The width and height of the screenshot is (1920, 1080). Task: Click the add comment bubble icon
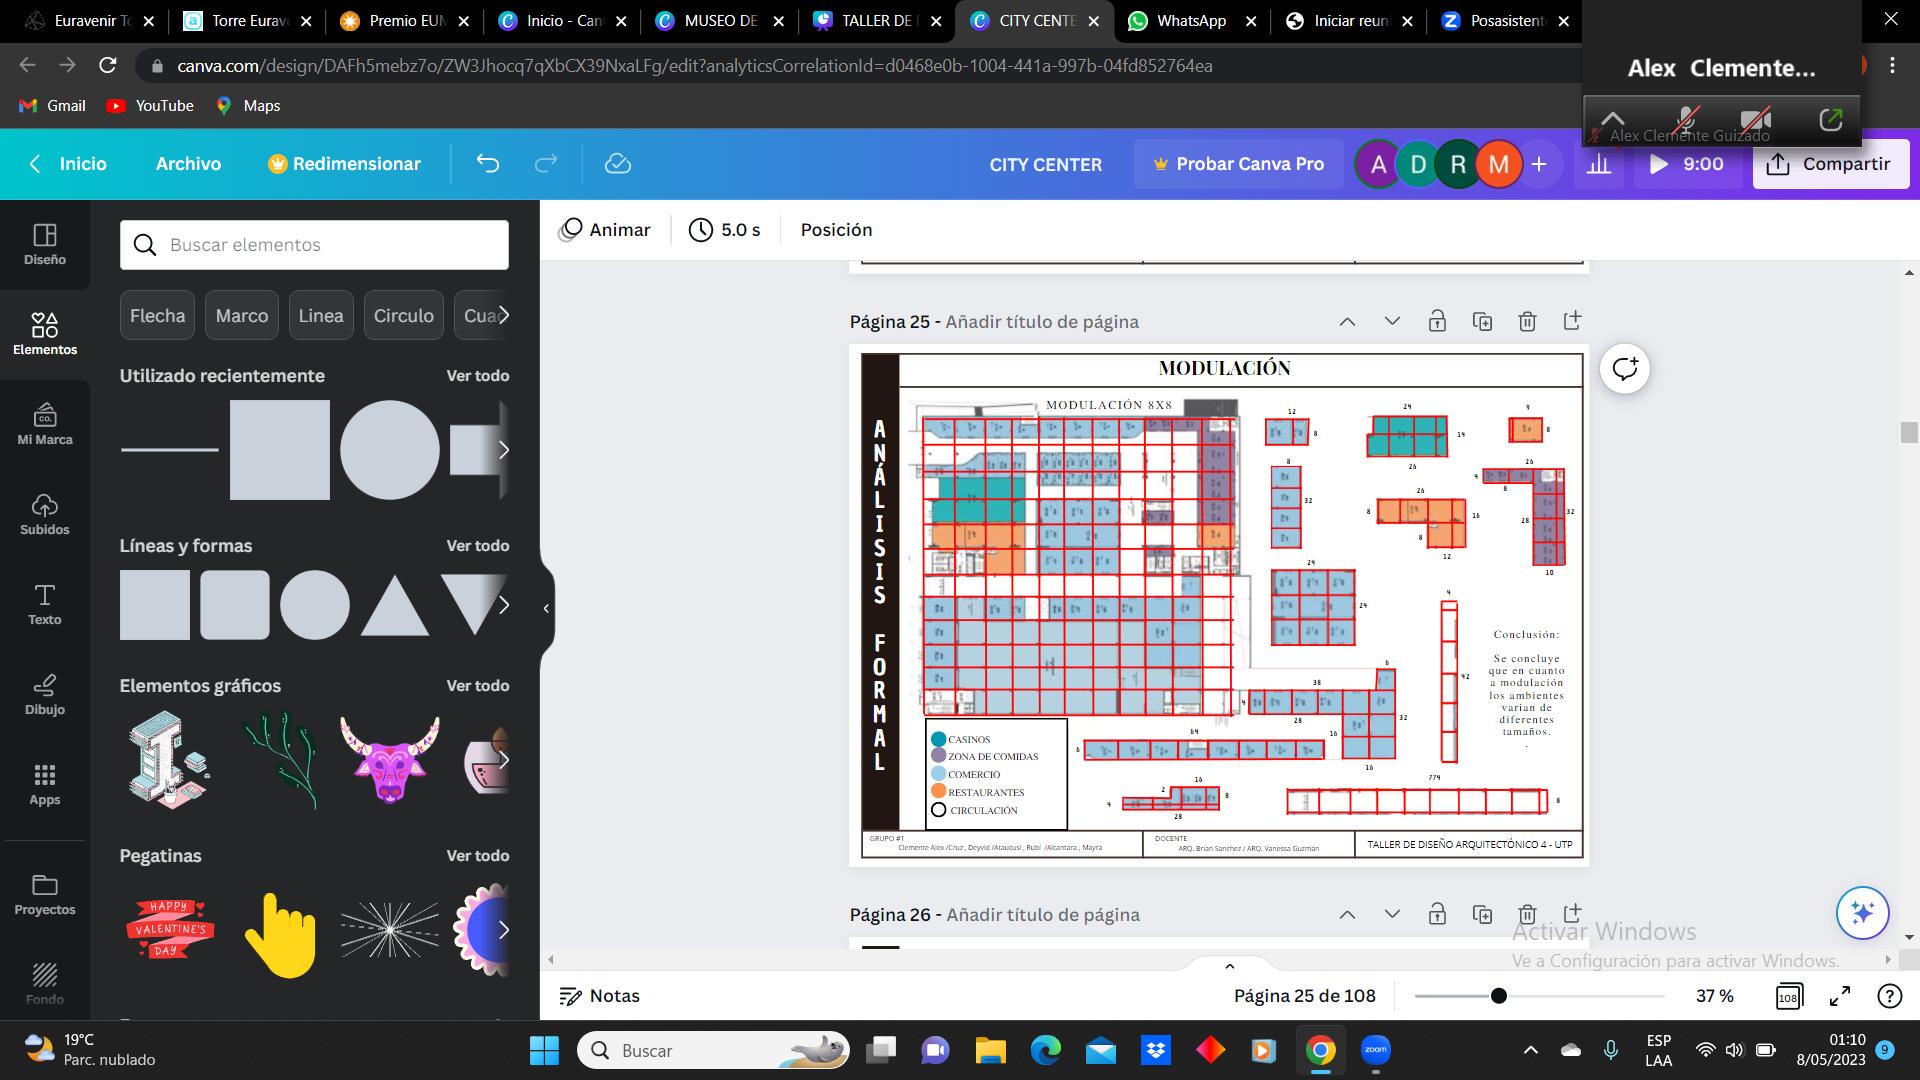coord(1624,369)
